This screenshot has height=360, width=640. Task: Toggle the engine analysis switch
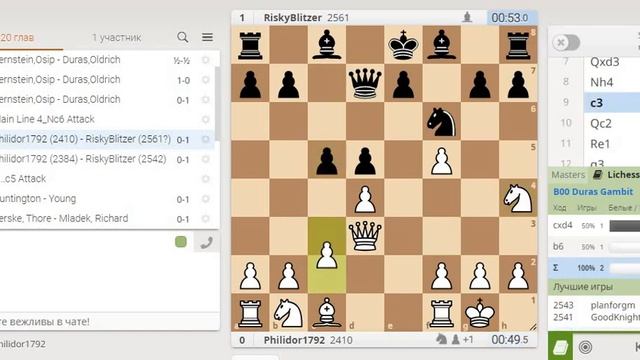[566, 42]
